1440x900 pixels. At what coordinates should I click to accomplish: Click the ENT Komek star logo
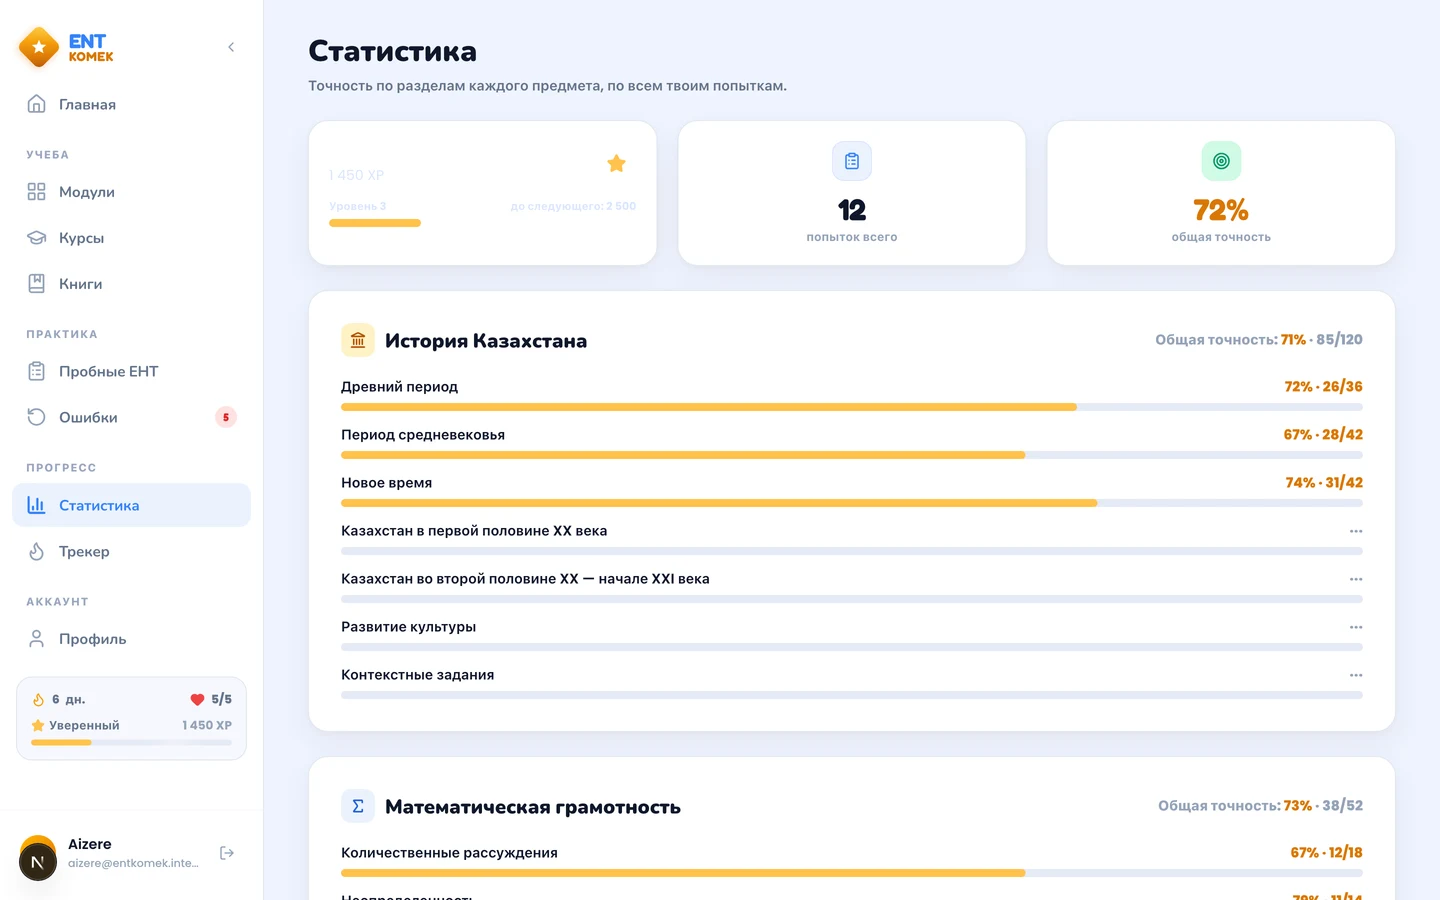coord(39,47)
